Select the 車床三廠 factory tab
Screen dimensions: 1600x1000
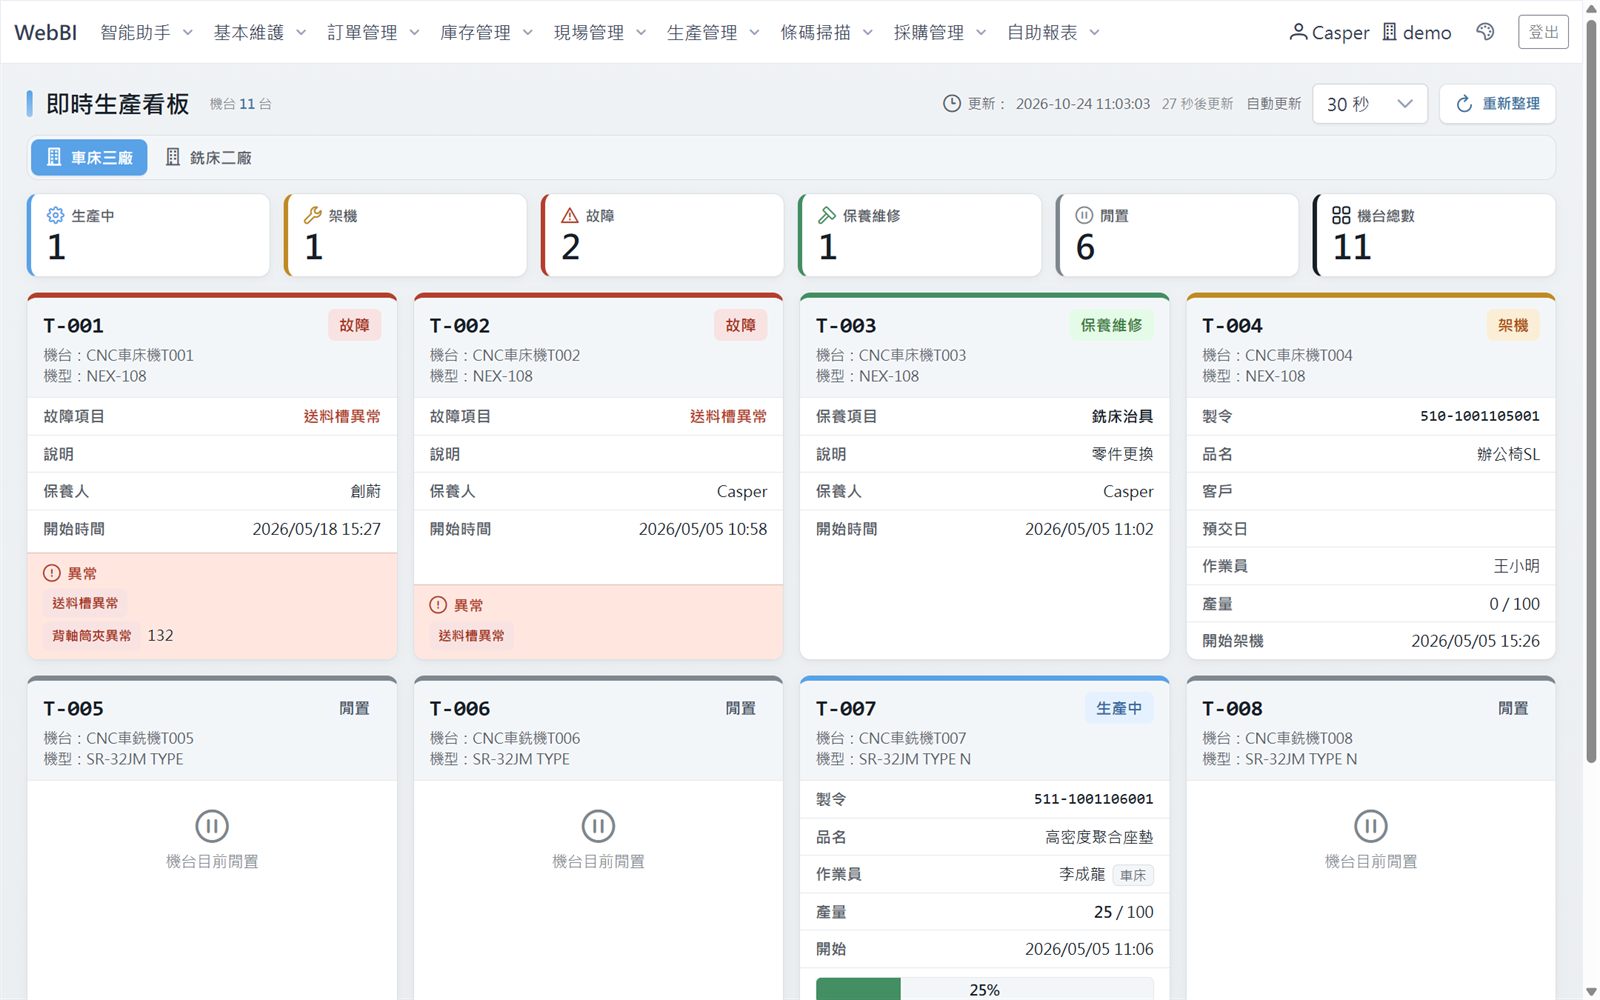point(89,157)
